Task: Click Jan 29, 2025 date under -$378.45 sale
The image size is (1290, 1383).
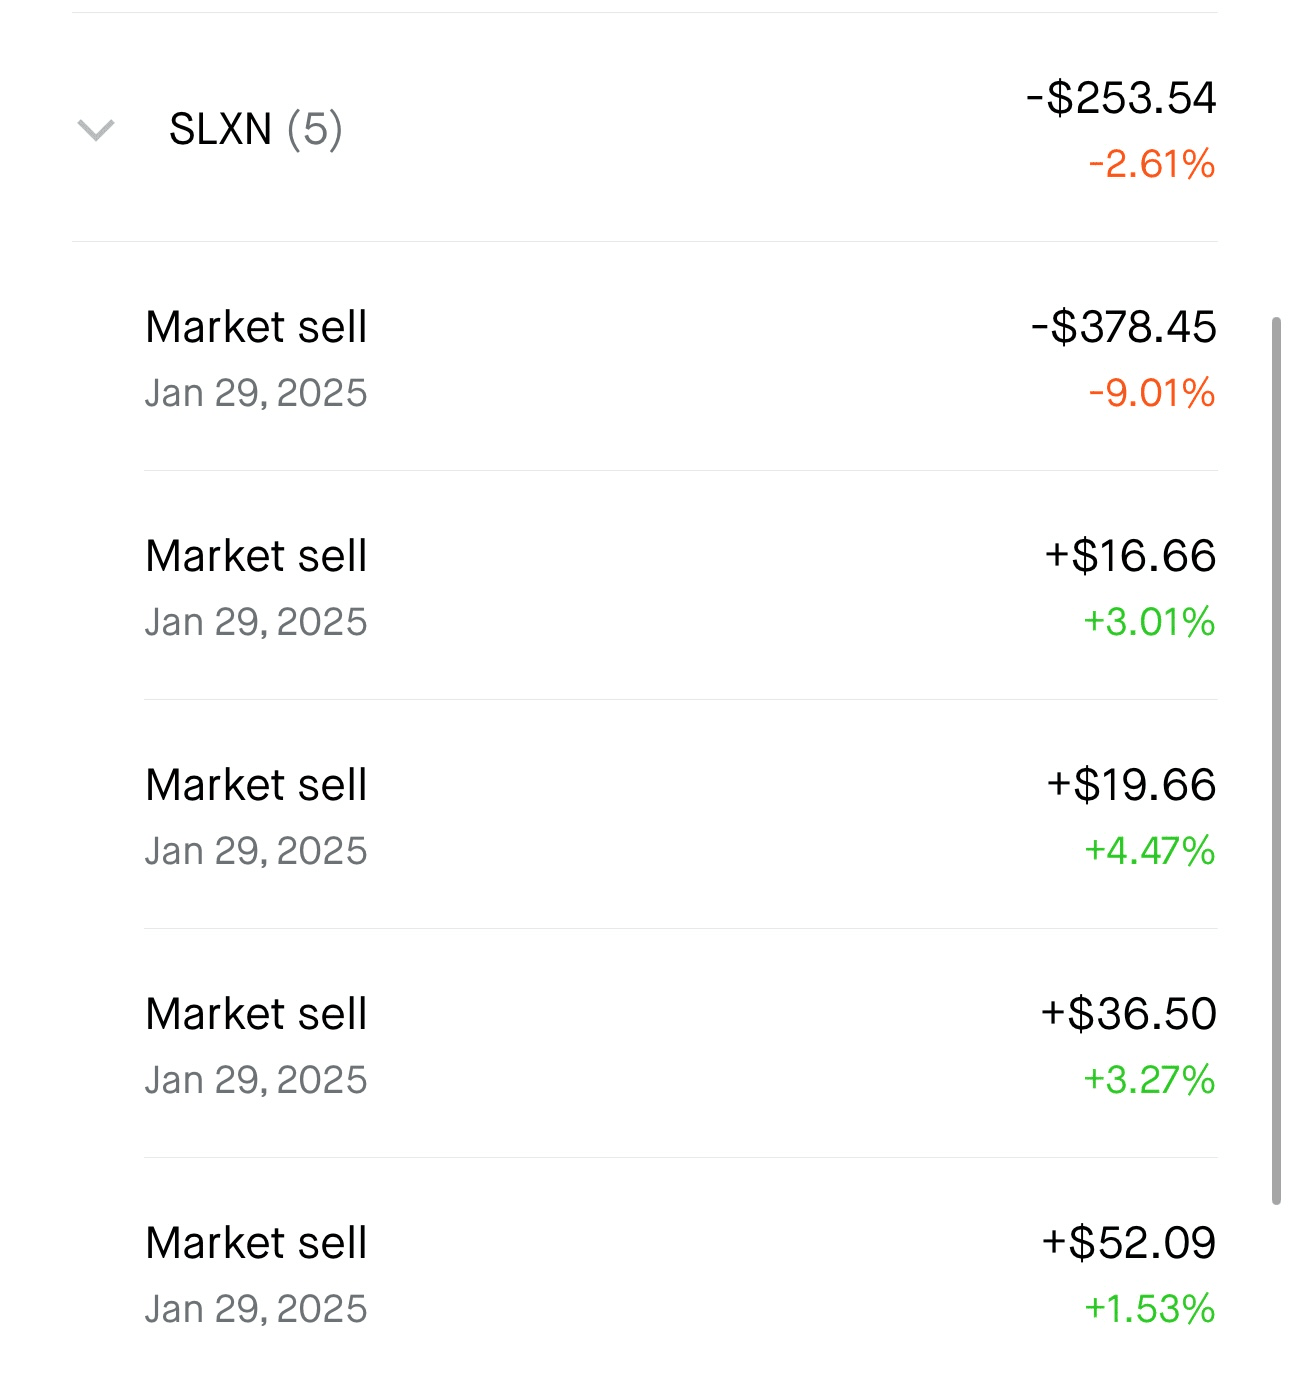Action: (x=256, y=393)
